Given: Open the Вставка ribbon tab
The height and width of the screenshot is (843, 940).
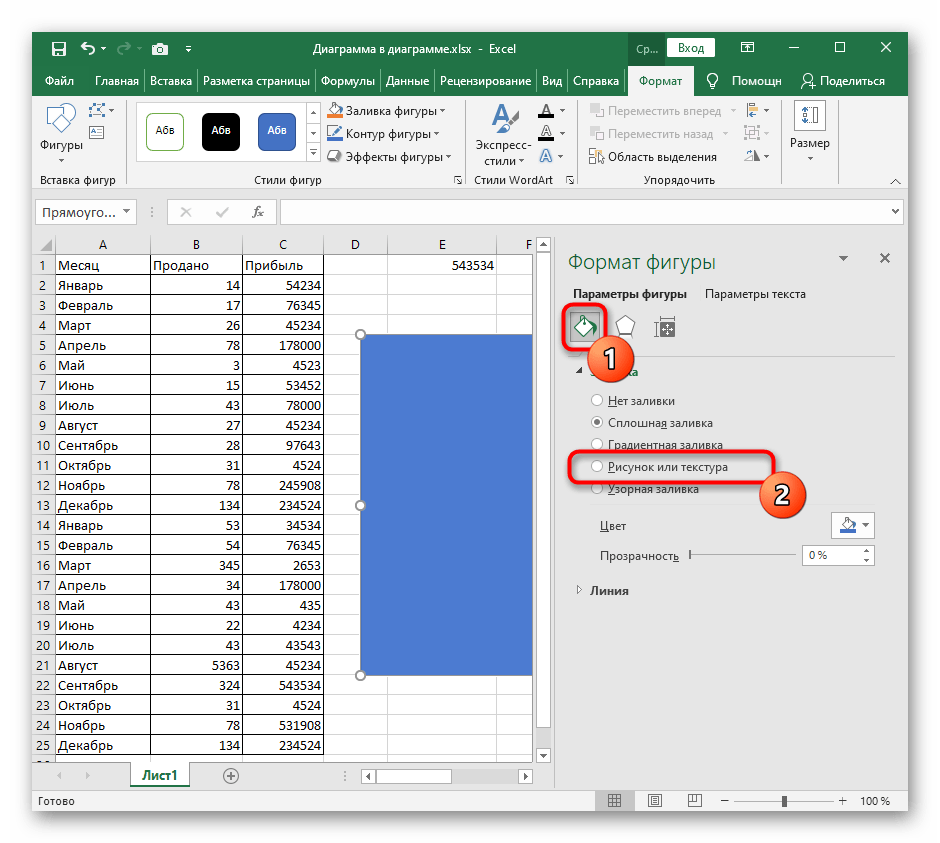Looking at the screenshot, I should pos(171,81).
